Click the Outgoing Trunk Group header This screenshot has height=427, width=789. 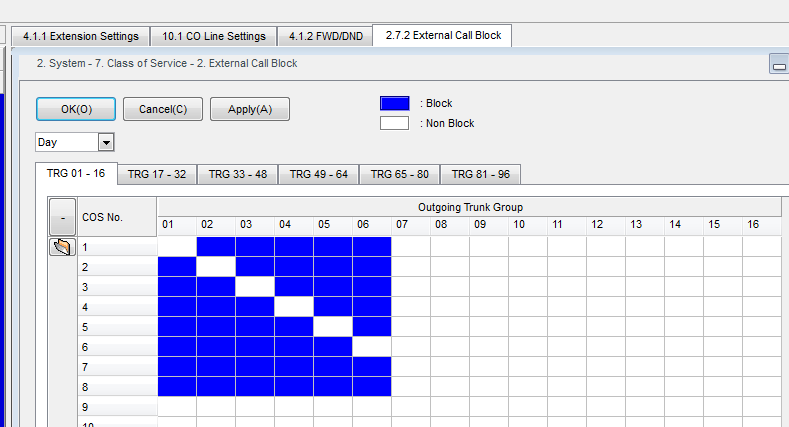[469, 207]
